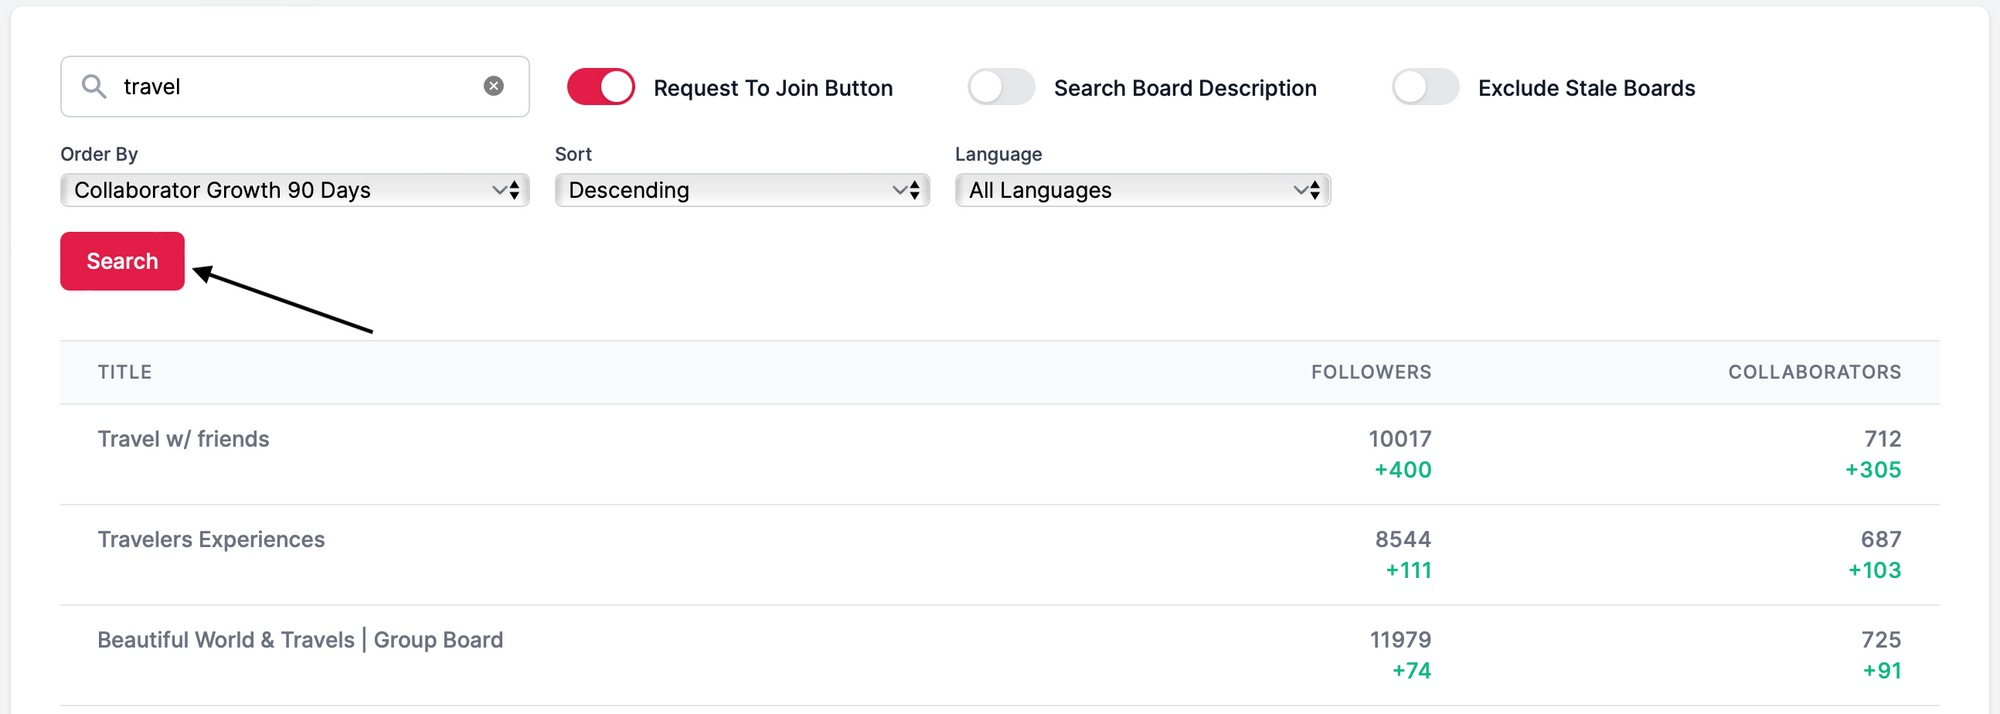The width and height of the screenshot is (2000, 714).
Task: Clear the travel search text
Action: (494, 86)
